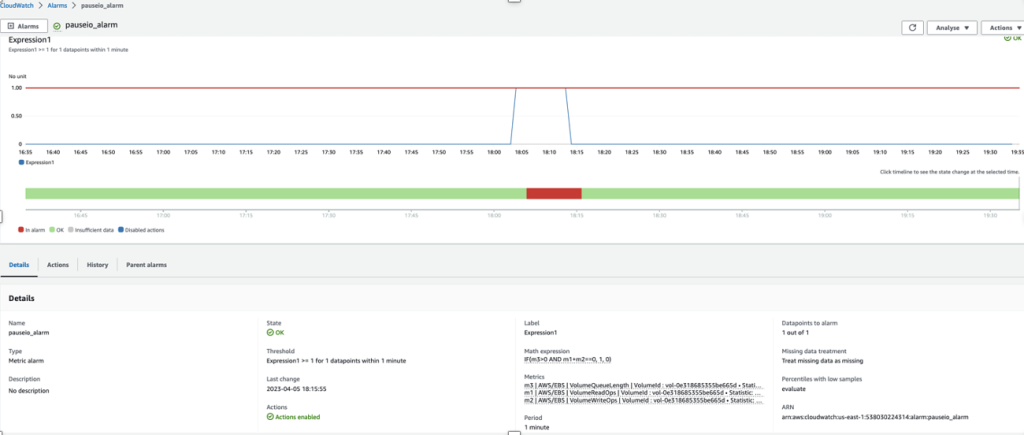Go to CloudWatch breadcrumb link
Image resolution: width=1024 pixels, height=435 pixels.
pyautogui.click(x=16, y=5)
